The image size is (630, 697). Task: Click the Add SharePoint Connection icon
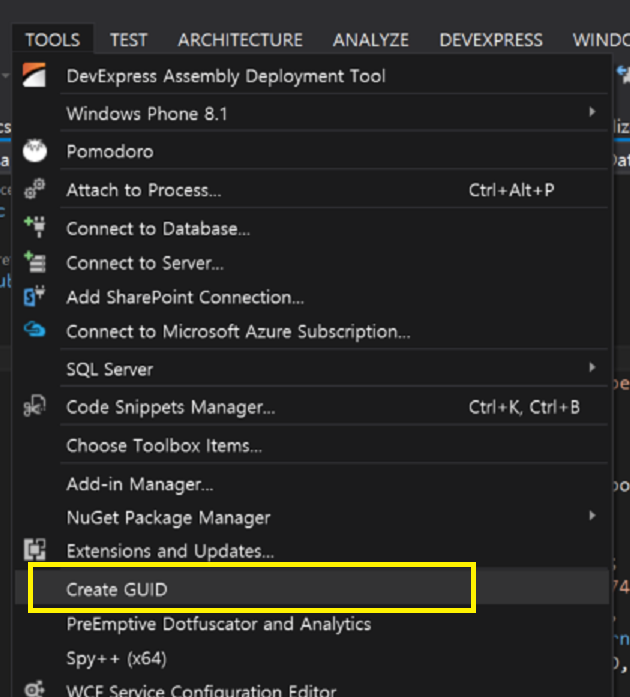pyautogui.click(x=35, y=296)
